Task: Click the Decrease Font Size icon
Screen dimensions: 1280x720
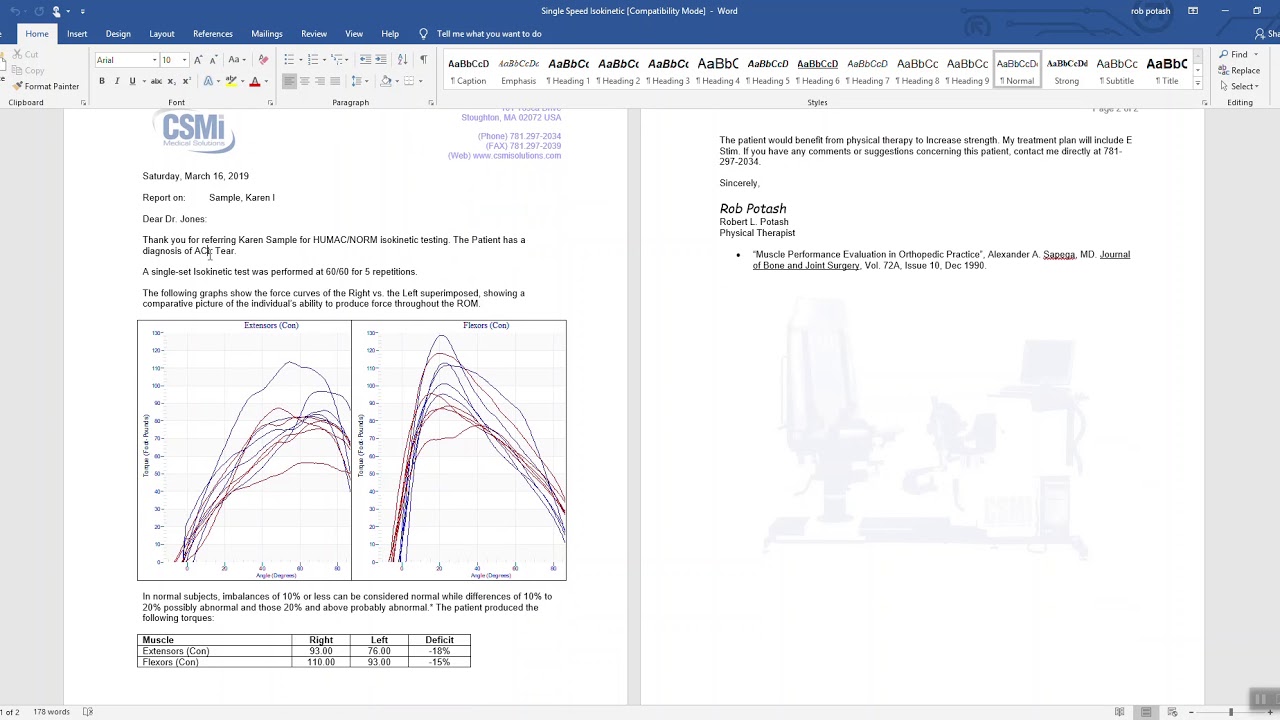Action: click(213, 60)
